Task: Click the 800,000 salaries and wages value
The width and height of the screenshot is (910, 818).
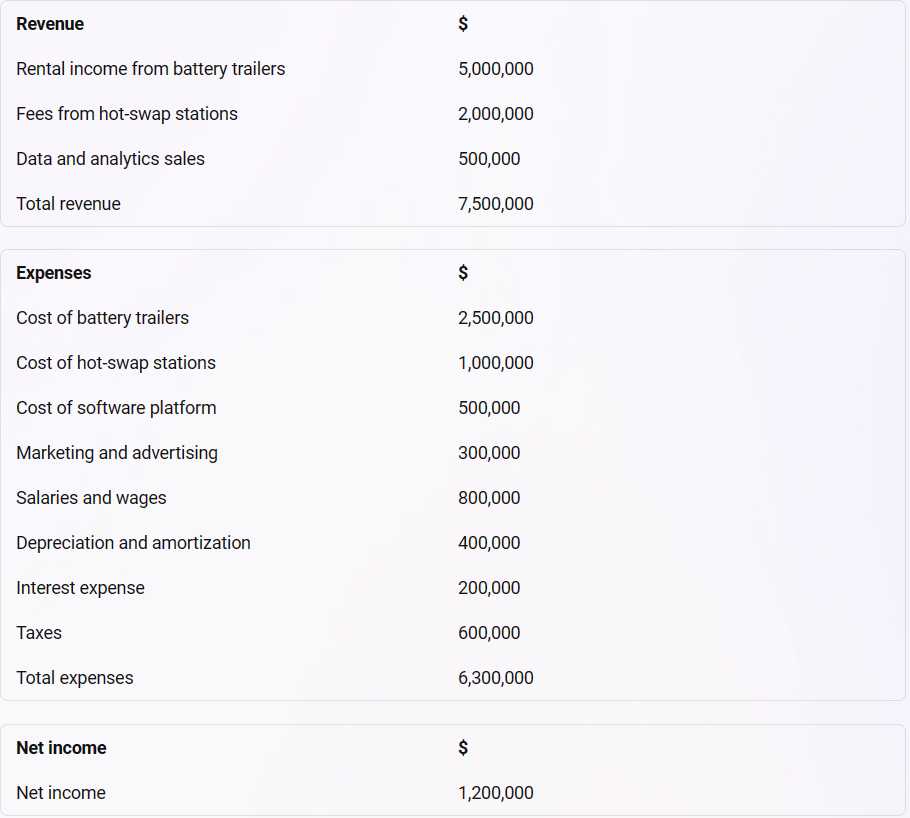Action: click(x=489, y=498)
